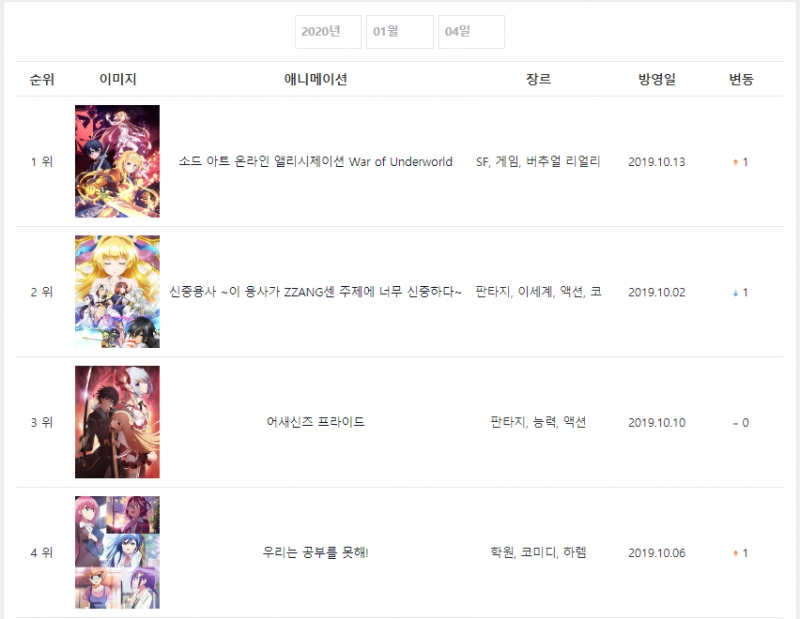Viewport: 800px width, 619px height.
Task: Open the 신중용사 title link
Action: click(315, 292)
